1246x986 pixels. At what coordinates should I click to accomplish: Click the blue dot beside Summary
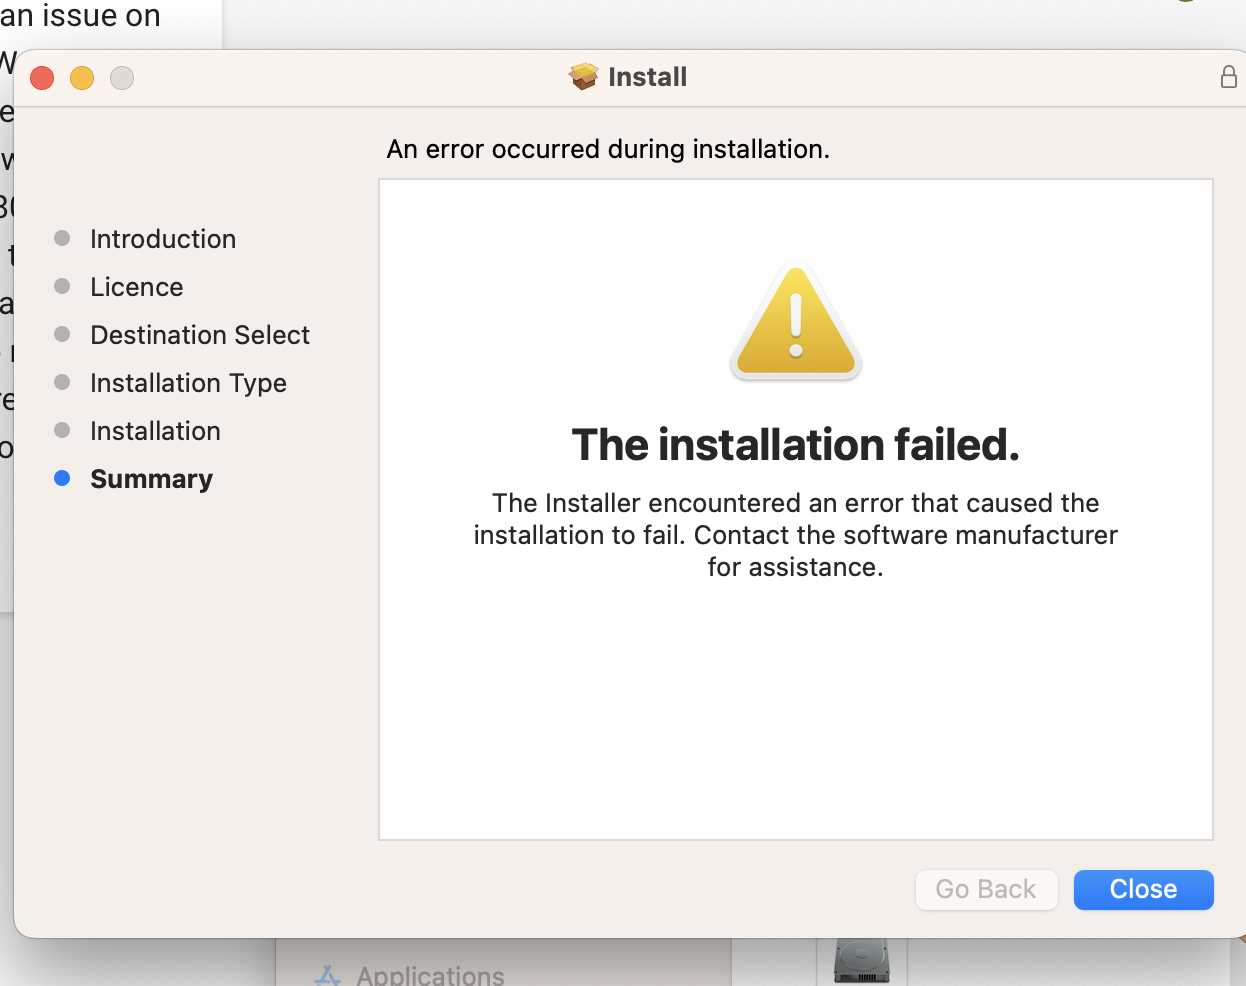[x=62, y=479]
